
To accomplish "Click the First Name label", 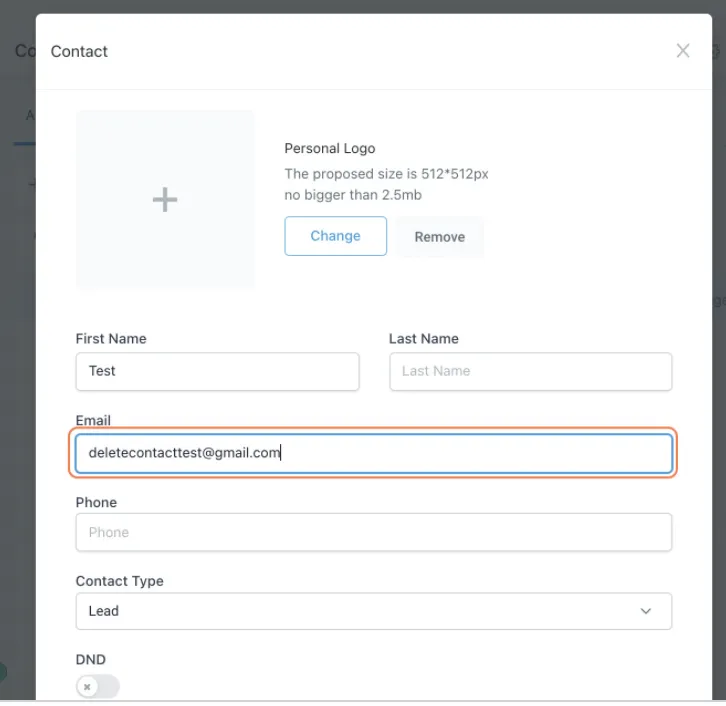I will click(x=111, y=339).
